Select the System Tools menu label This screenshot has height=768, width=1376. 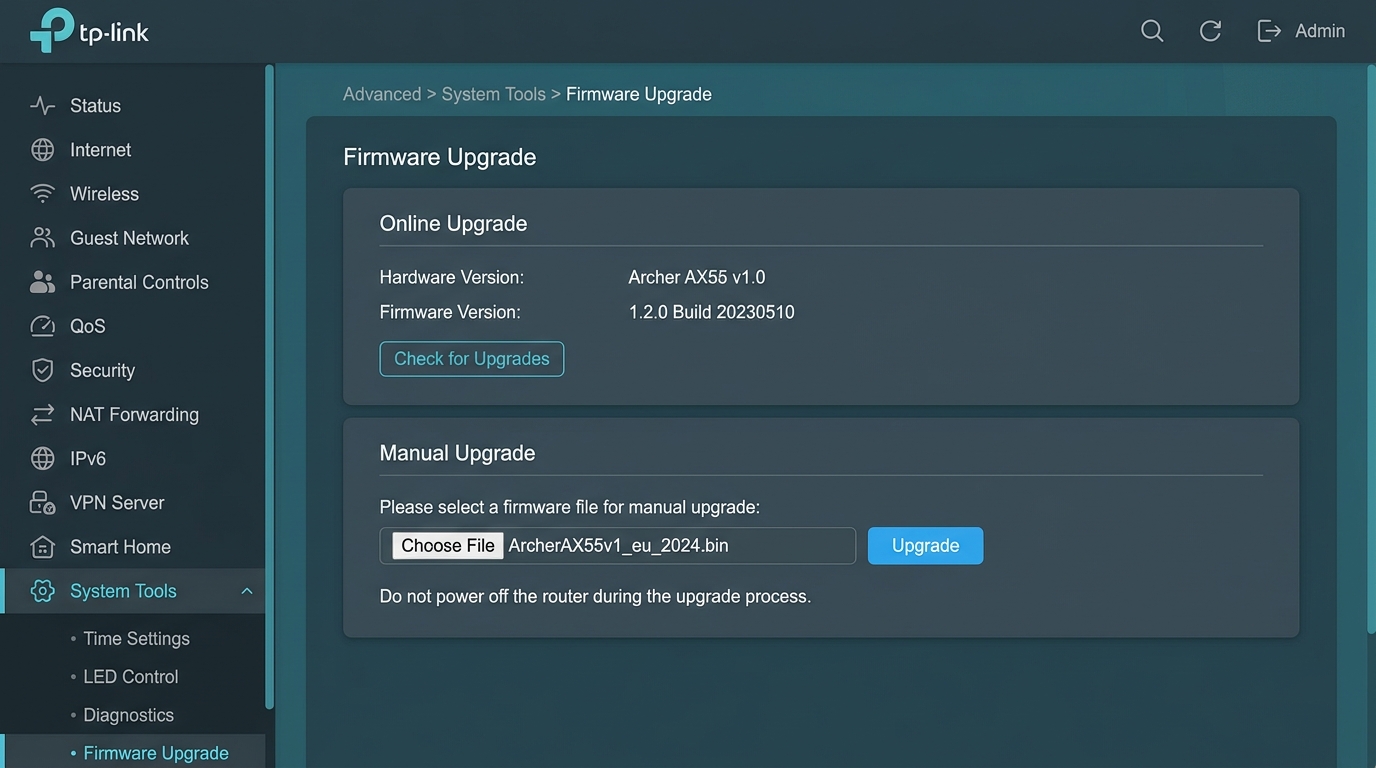pos(123,591)
